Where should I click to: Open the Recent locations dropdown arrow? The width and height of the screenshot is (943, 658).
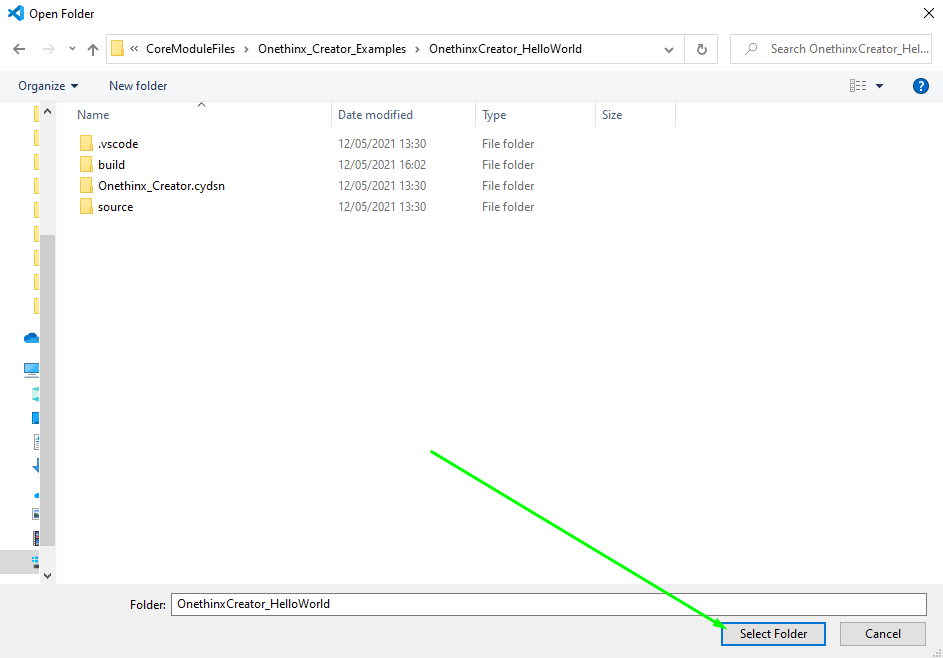[x=72, y=49]
